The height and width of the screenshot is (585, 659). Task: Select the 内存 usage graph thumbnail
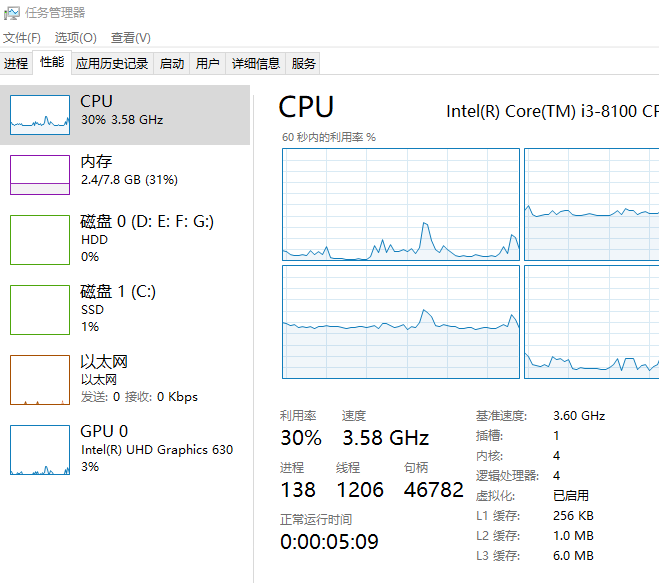click(x=40, y=174)
